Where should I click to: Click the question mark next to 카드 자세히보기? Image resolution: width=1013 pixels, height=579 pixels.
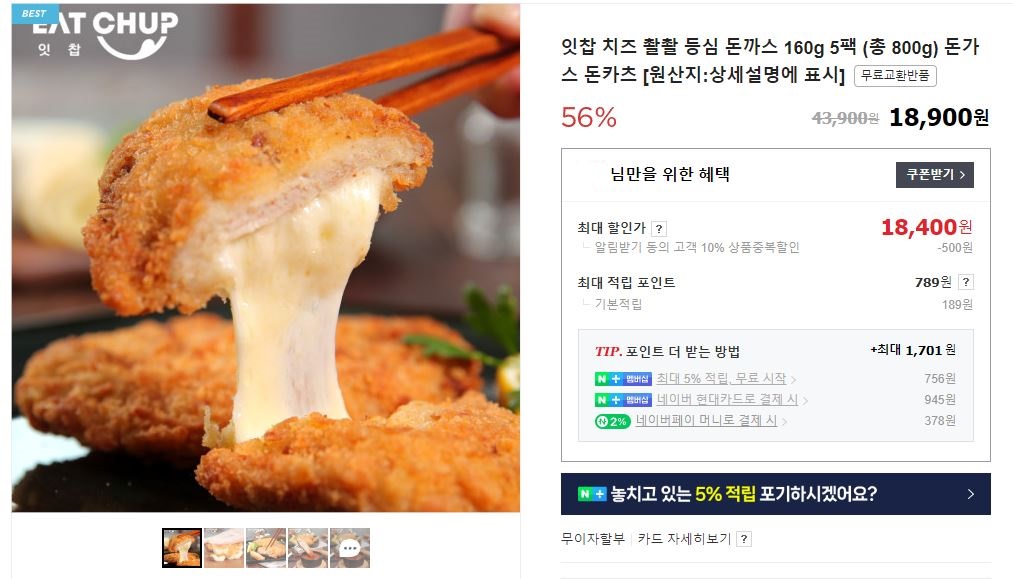[744, 539]
